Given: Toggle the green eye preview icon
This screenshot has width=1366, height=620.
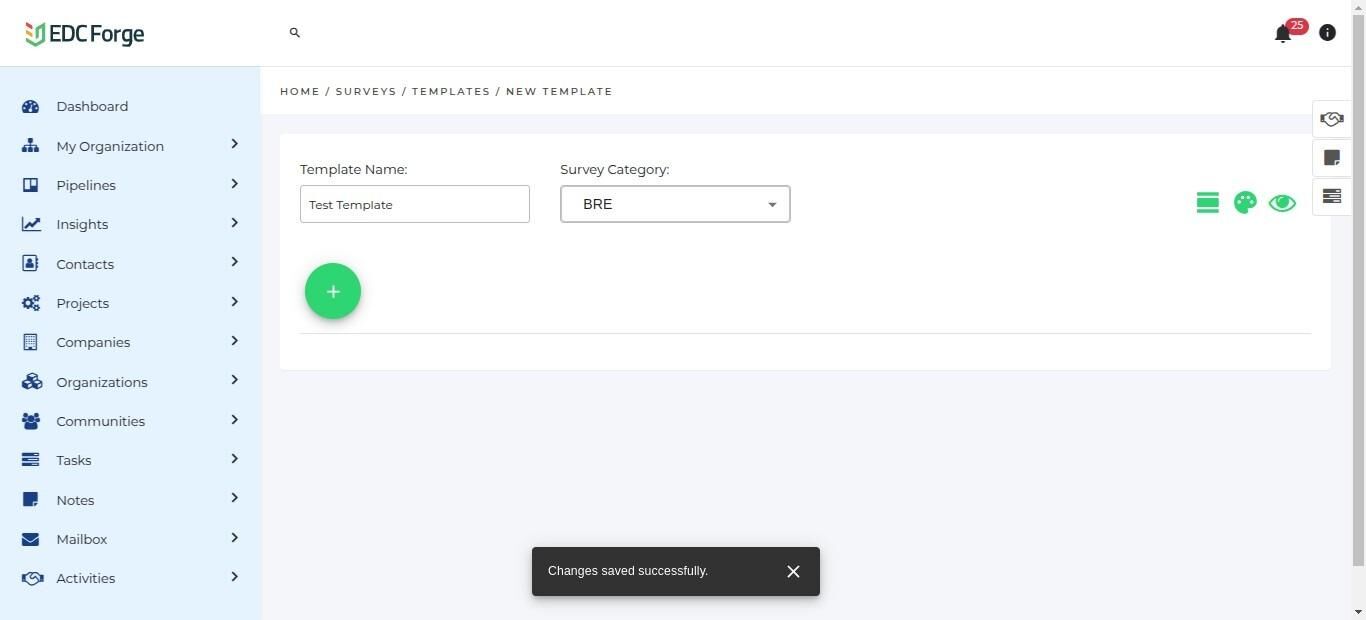Looking at the screenshot, I should pos(1282,203).
